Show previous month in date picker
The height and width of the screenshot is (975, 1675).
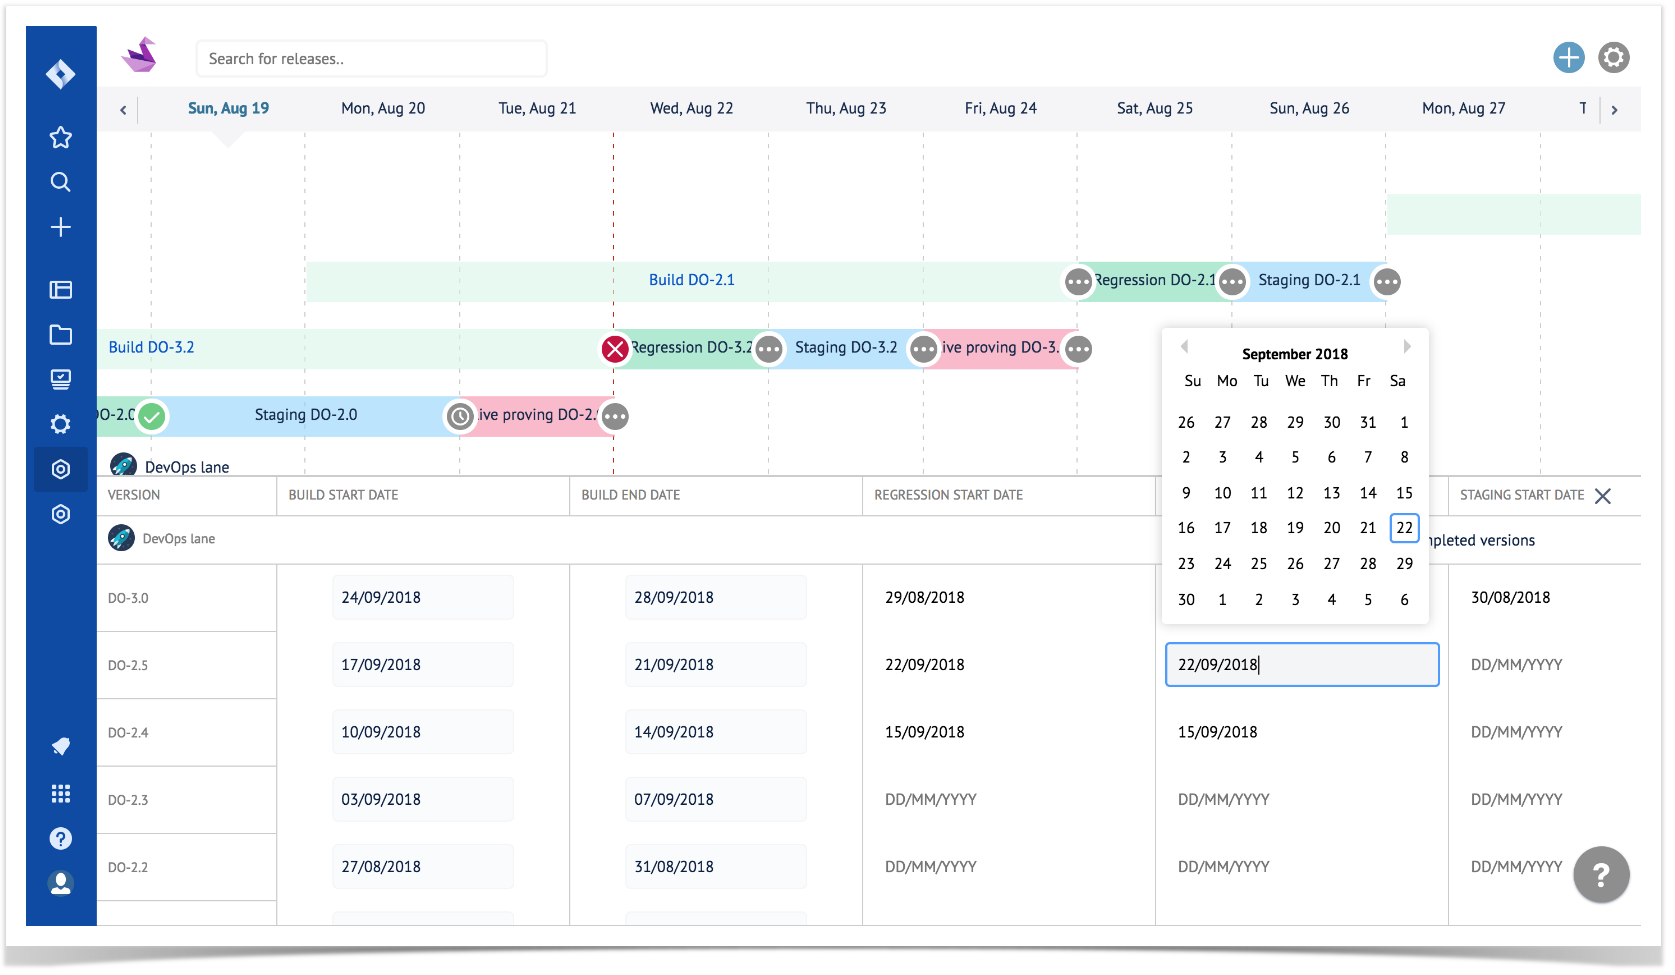click(x=1185, y=347)
